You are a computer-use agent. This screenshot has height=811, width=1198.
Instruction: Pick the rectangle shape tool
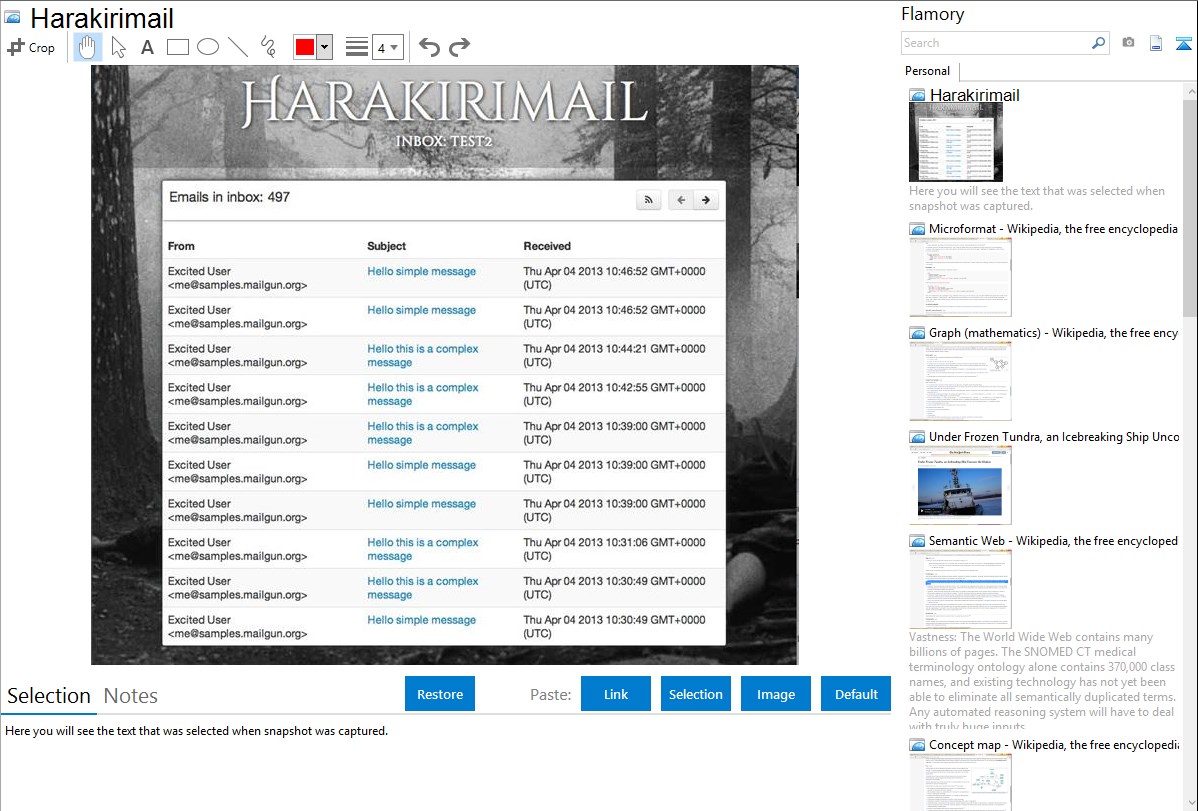(x=177, y=47)
